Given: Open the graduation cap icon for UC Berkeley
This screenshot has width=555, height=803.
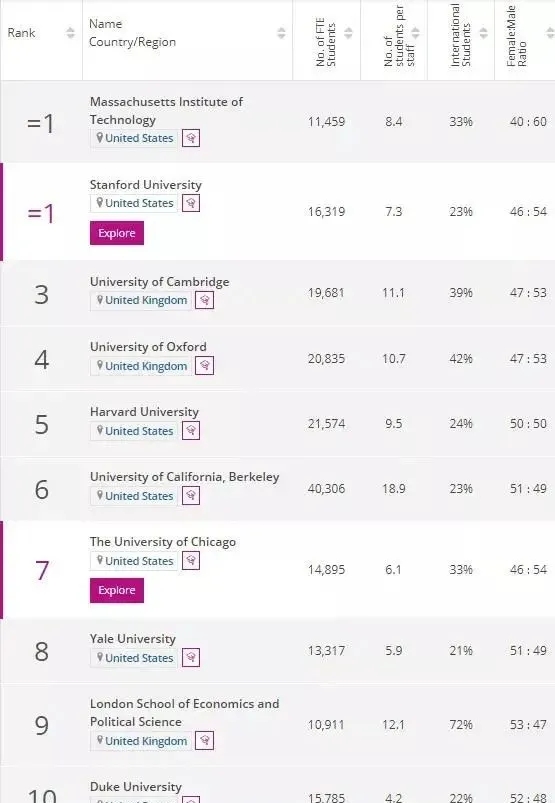Looking at the screenshot, I should pyautogui.click(x=191, y=496).
